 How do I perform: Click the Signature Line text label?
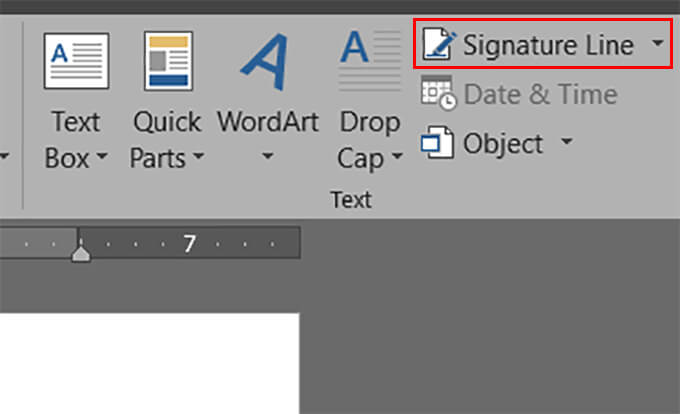pos(548,45)
